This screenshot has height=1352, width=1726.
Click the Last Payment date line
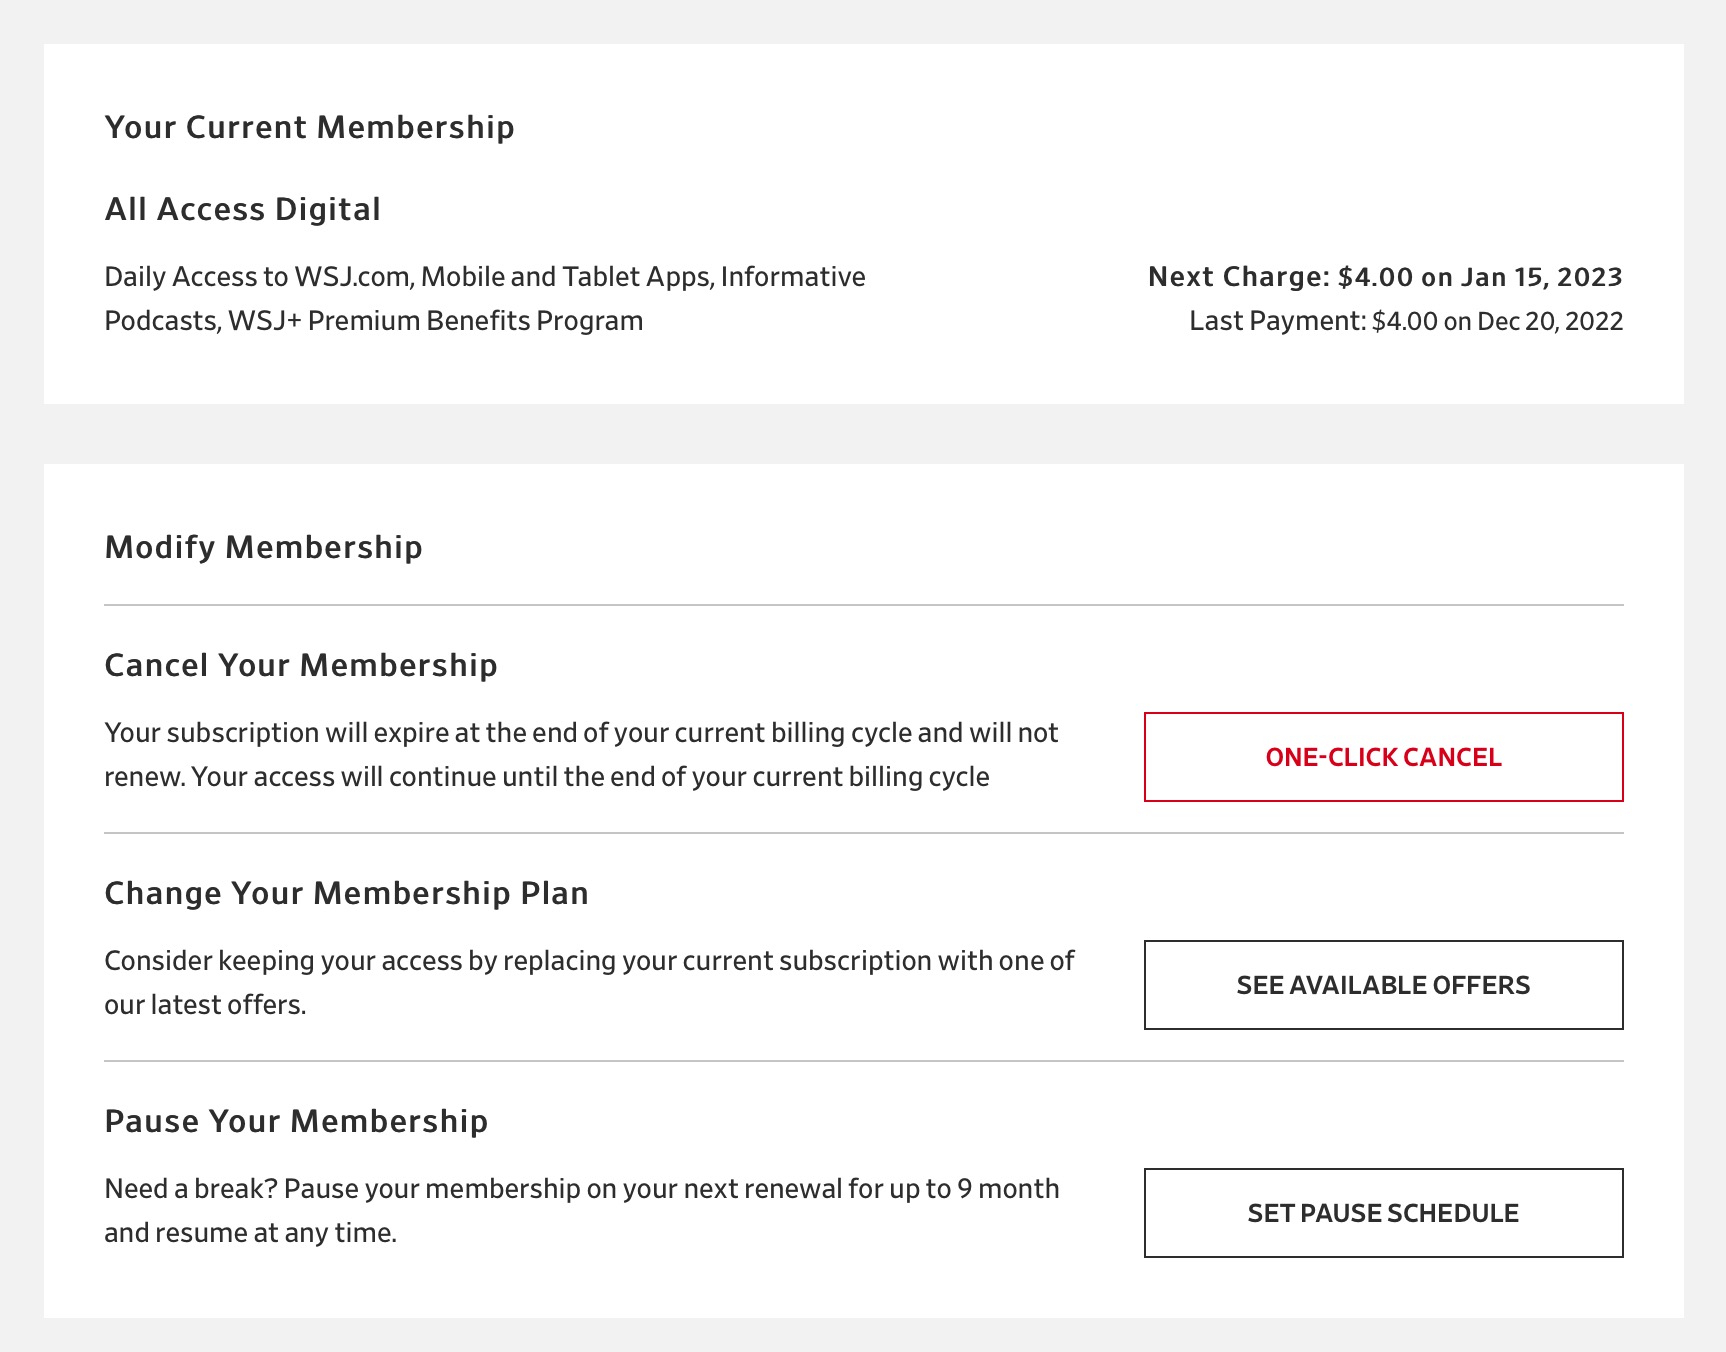(1406, 321)
